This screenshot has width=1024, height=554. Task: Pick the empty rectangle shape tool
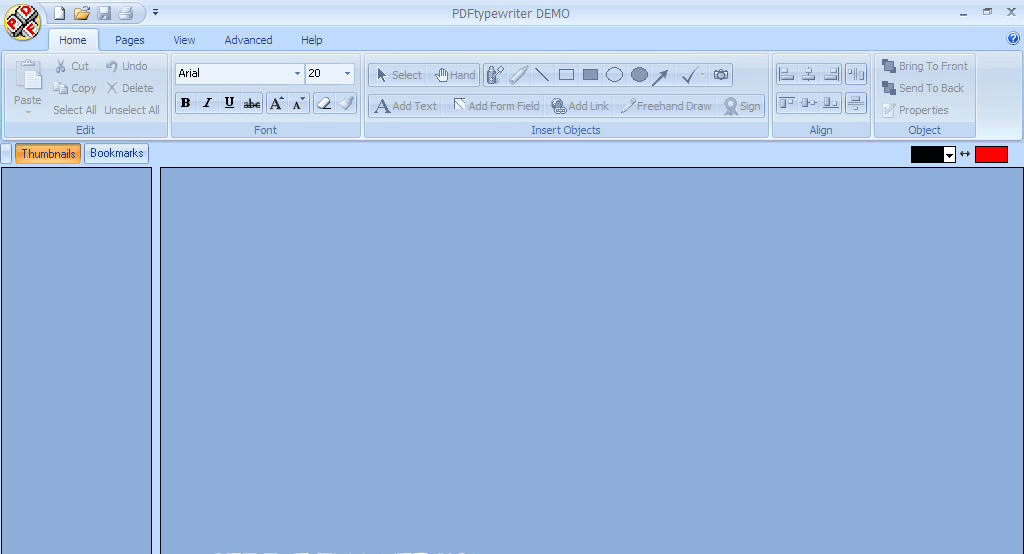pos(566,75)
